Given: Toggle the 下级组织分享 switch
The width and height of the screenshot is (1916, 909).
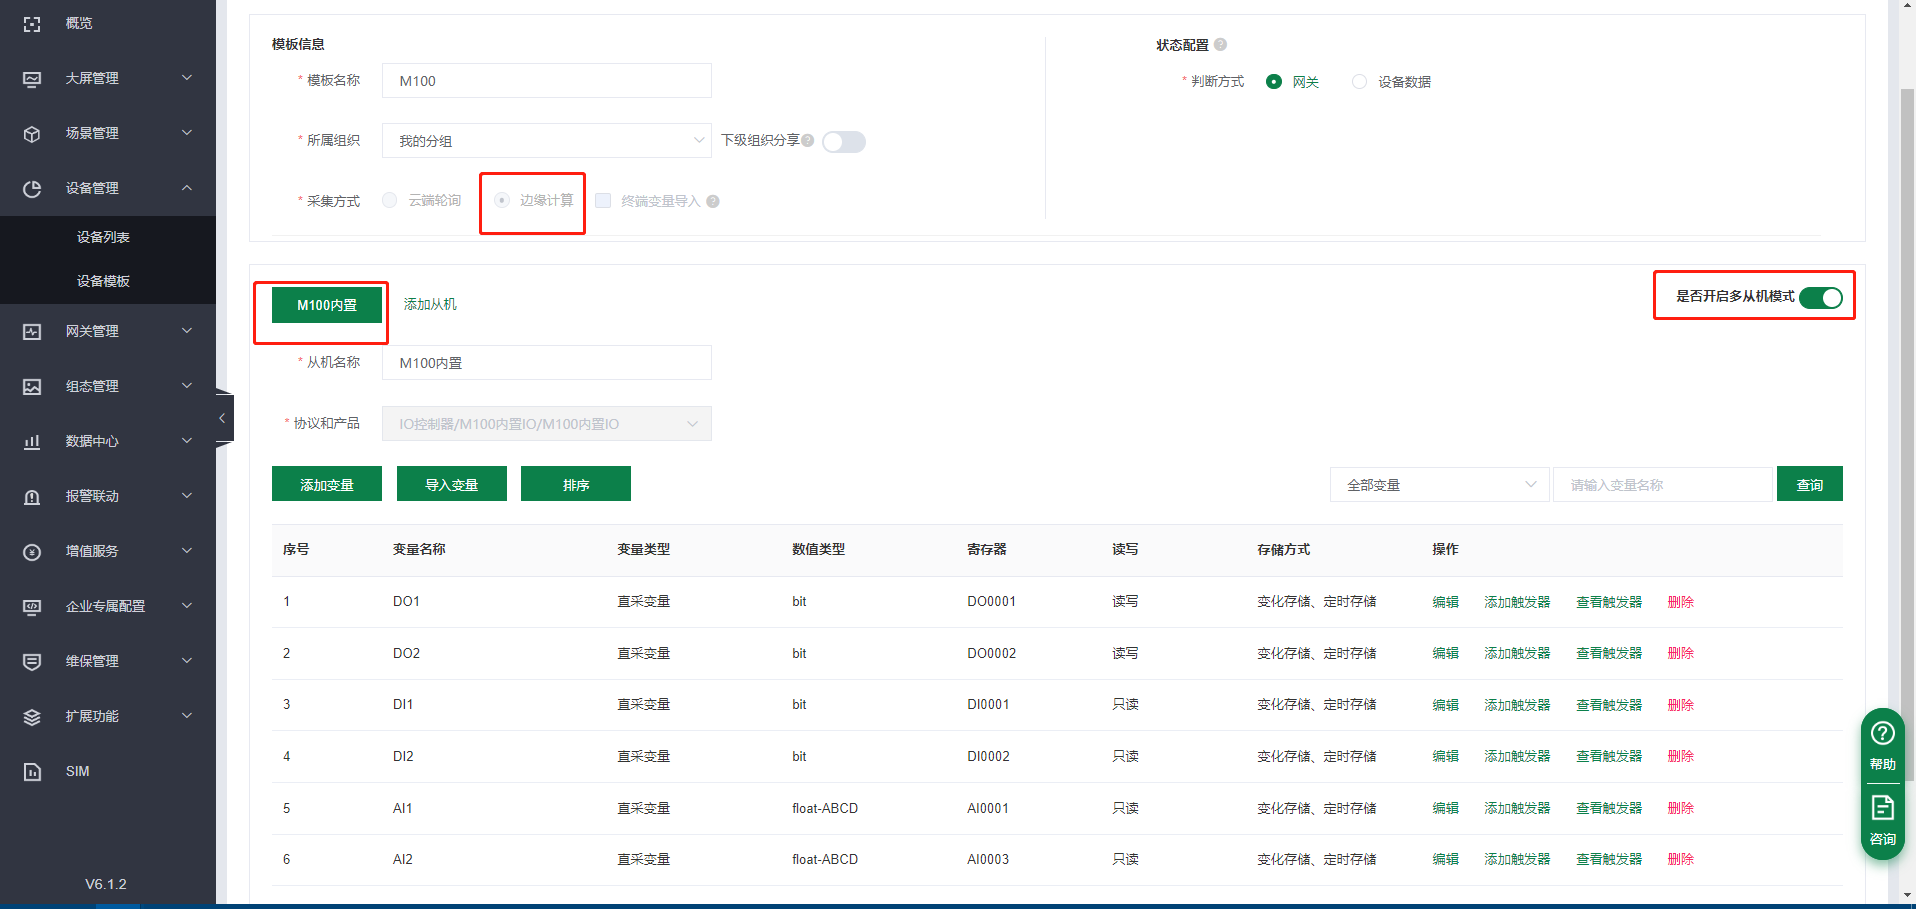Looking at the screenshot, I should click(x=843, y=142).
